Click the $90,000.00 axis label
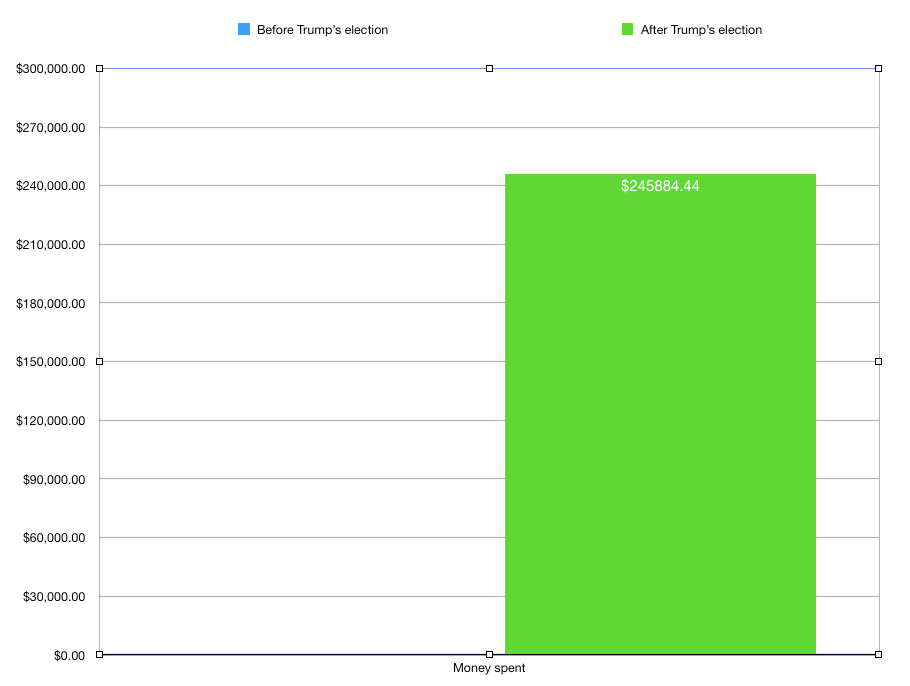Screen dimensions: 910x686 pyautogui.click(x=54, y=479)
